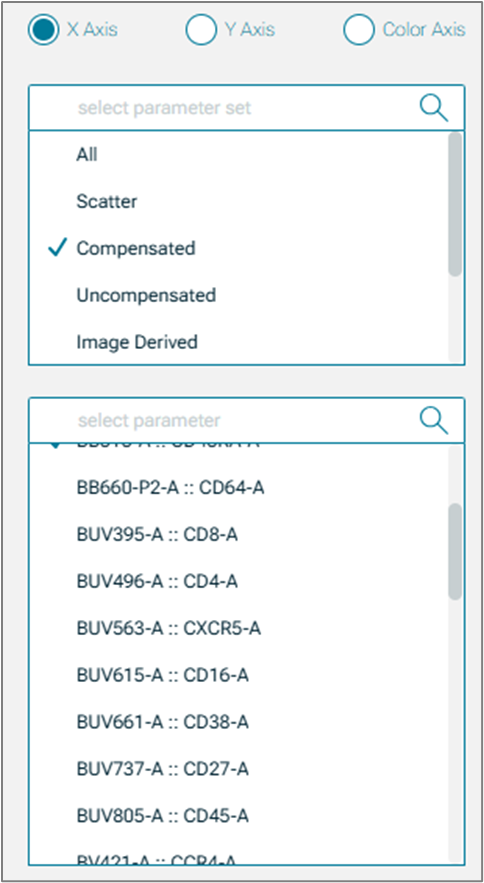Click the parameter set list scrollbar
This screenshot has height=883, width=484.
455,248
